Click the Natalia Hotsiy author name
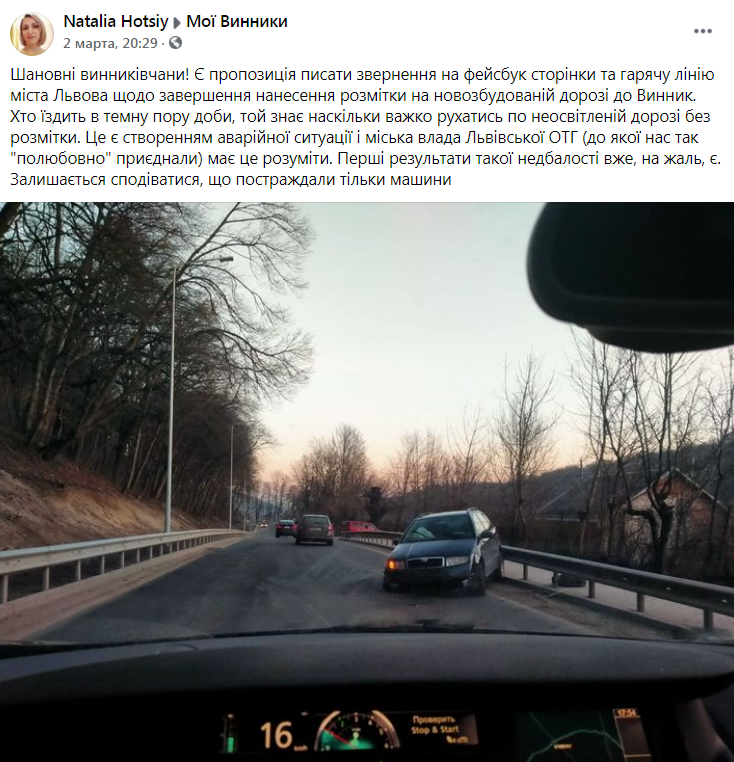Screen dimensions: 734x762 (x=116, y=21)
